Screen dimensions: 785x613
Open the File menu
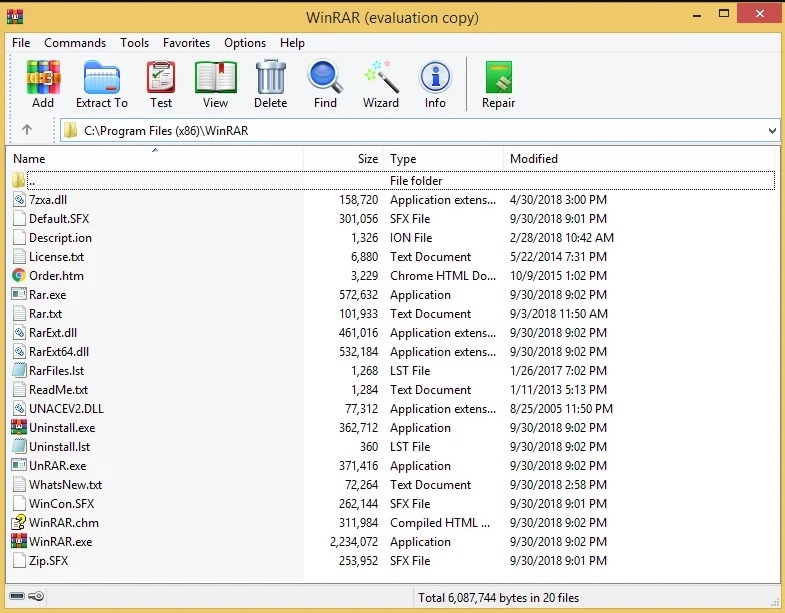click(21, 43)
